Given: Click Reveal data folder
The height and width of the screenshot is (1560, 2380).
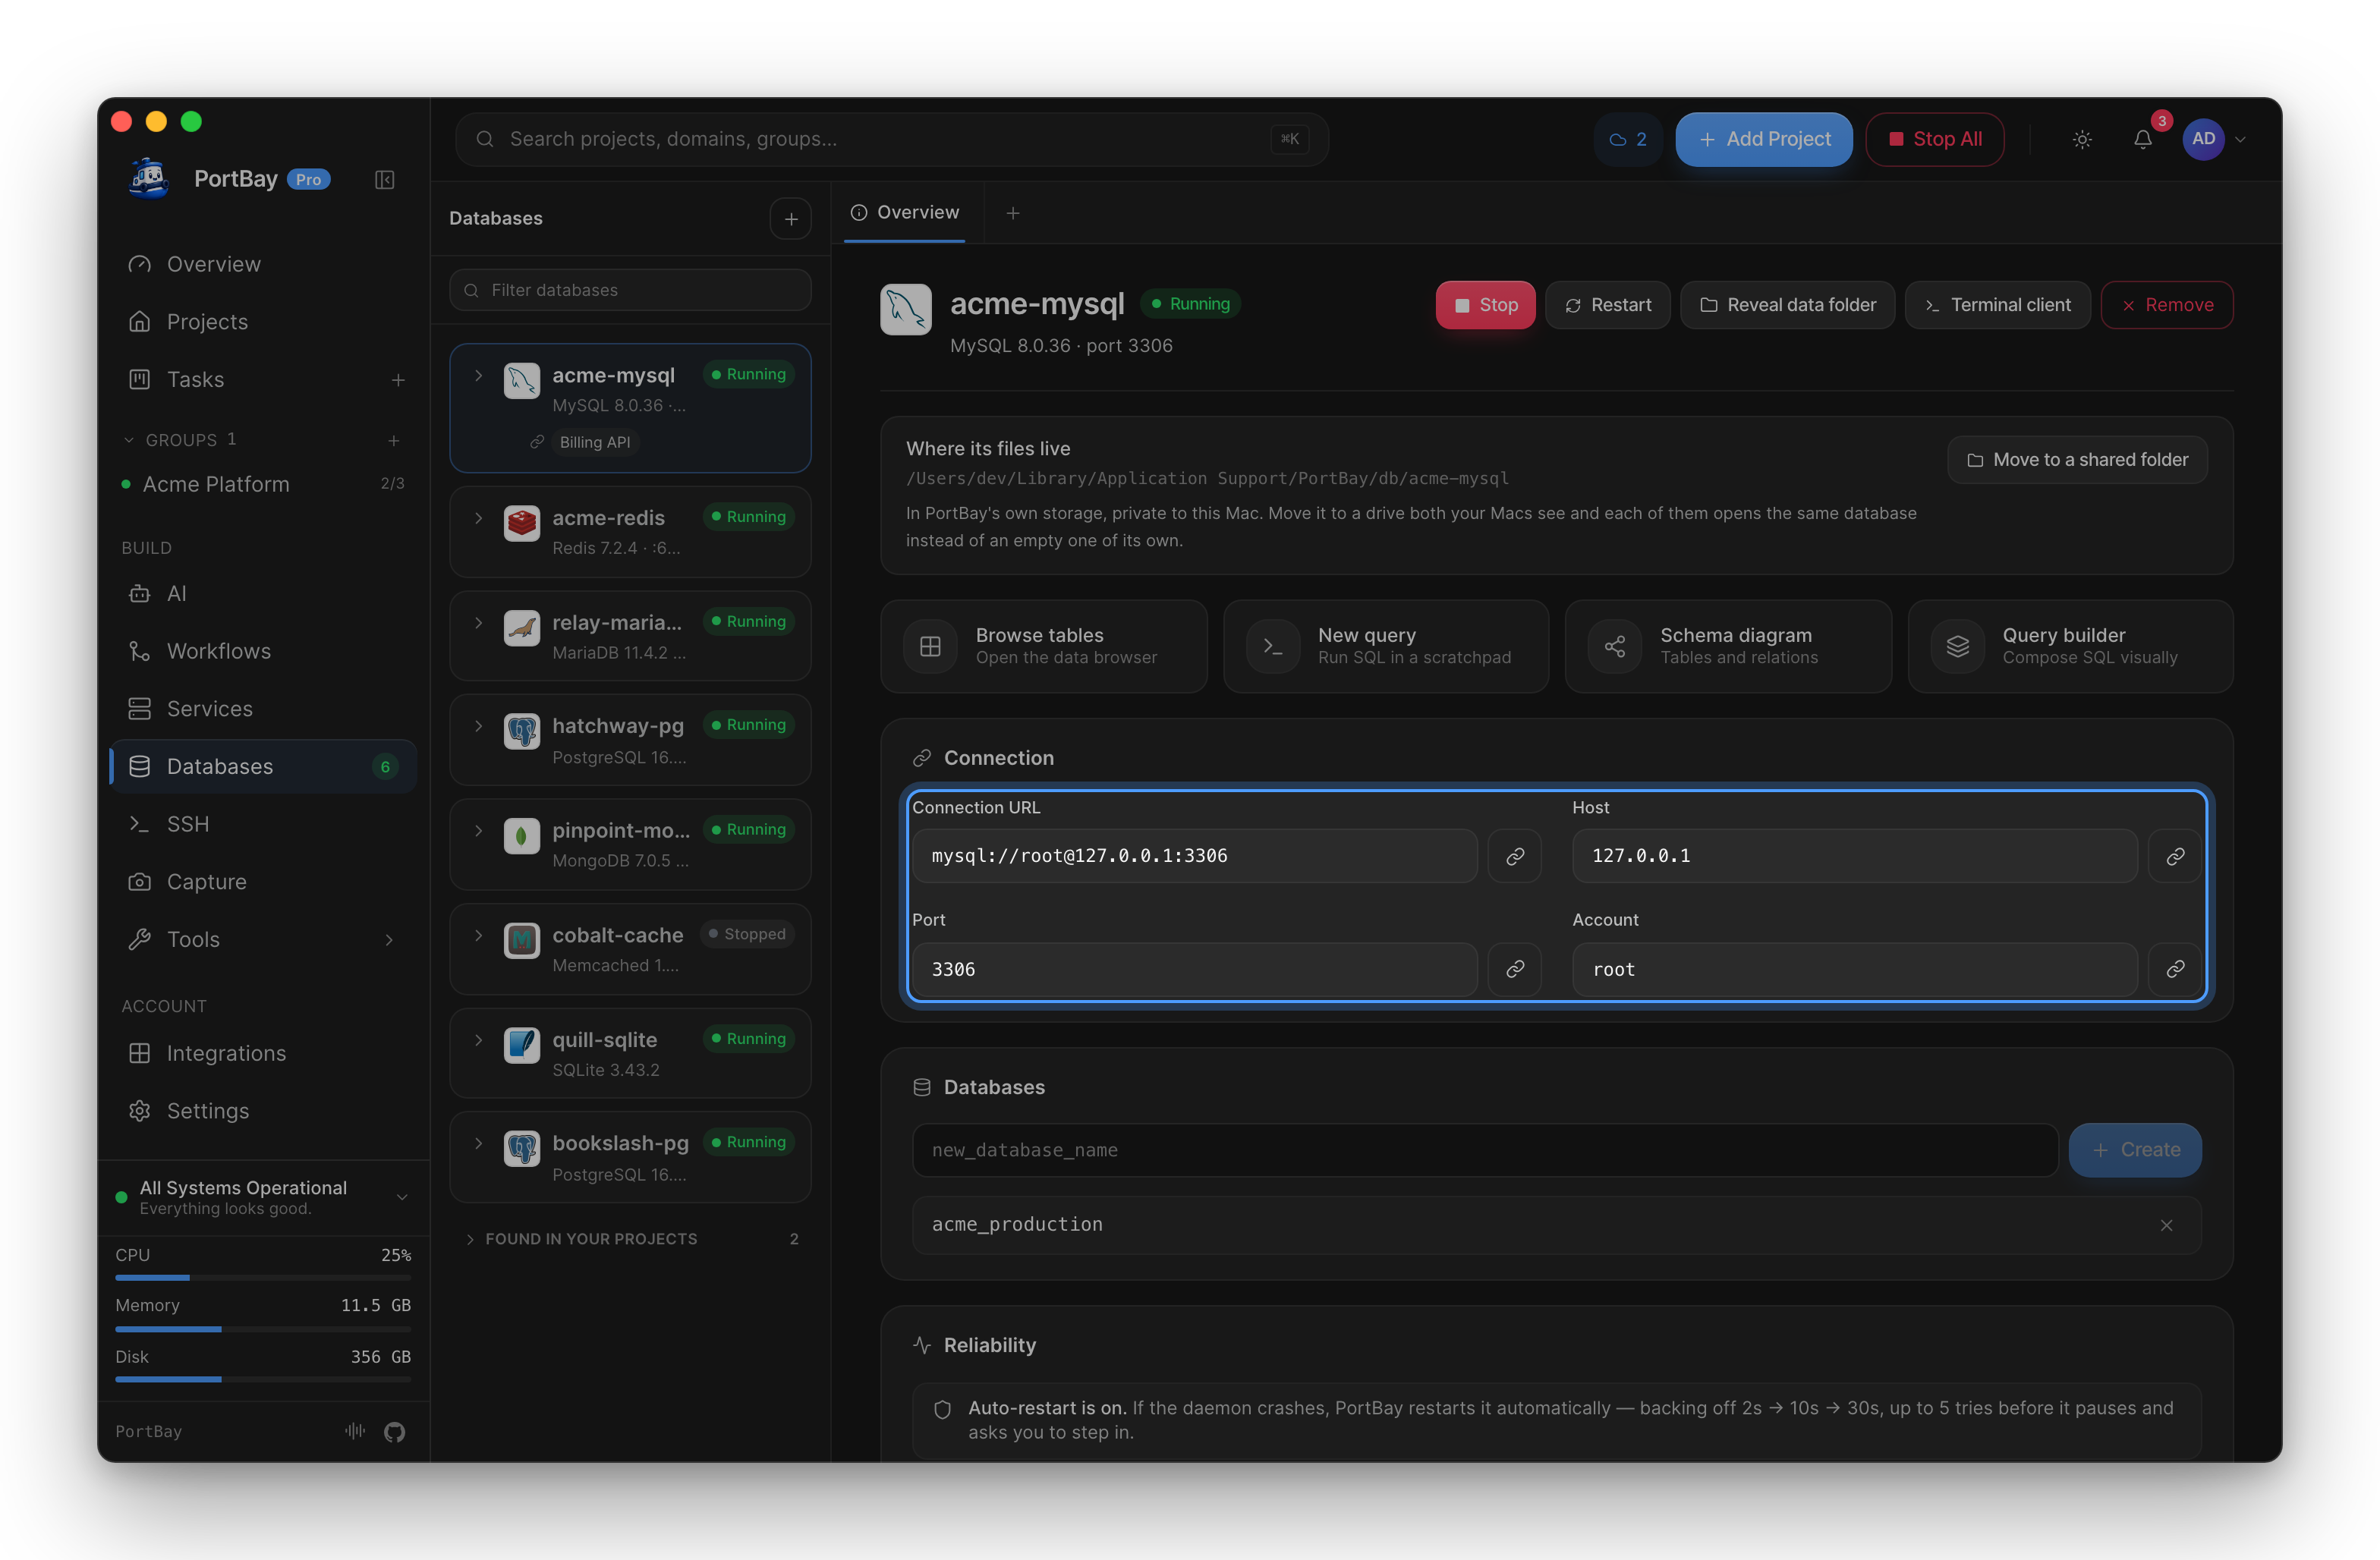Looking at the screenshot, I should 1787,305.
